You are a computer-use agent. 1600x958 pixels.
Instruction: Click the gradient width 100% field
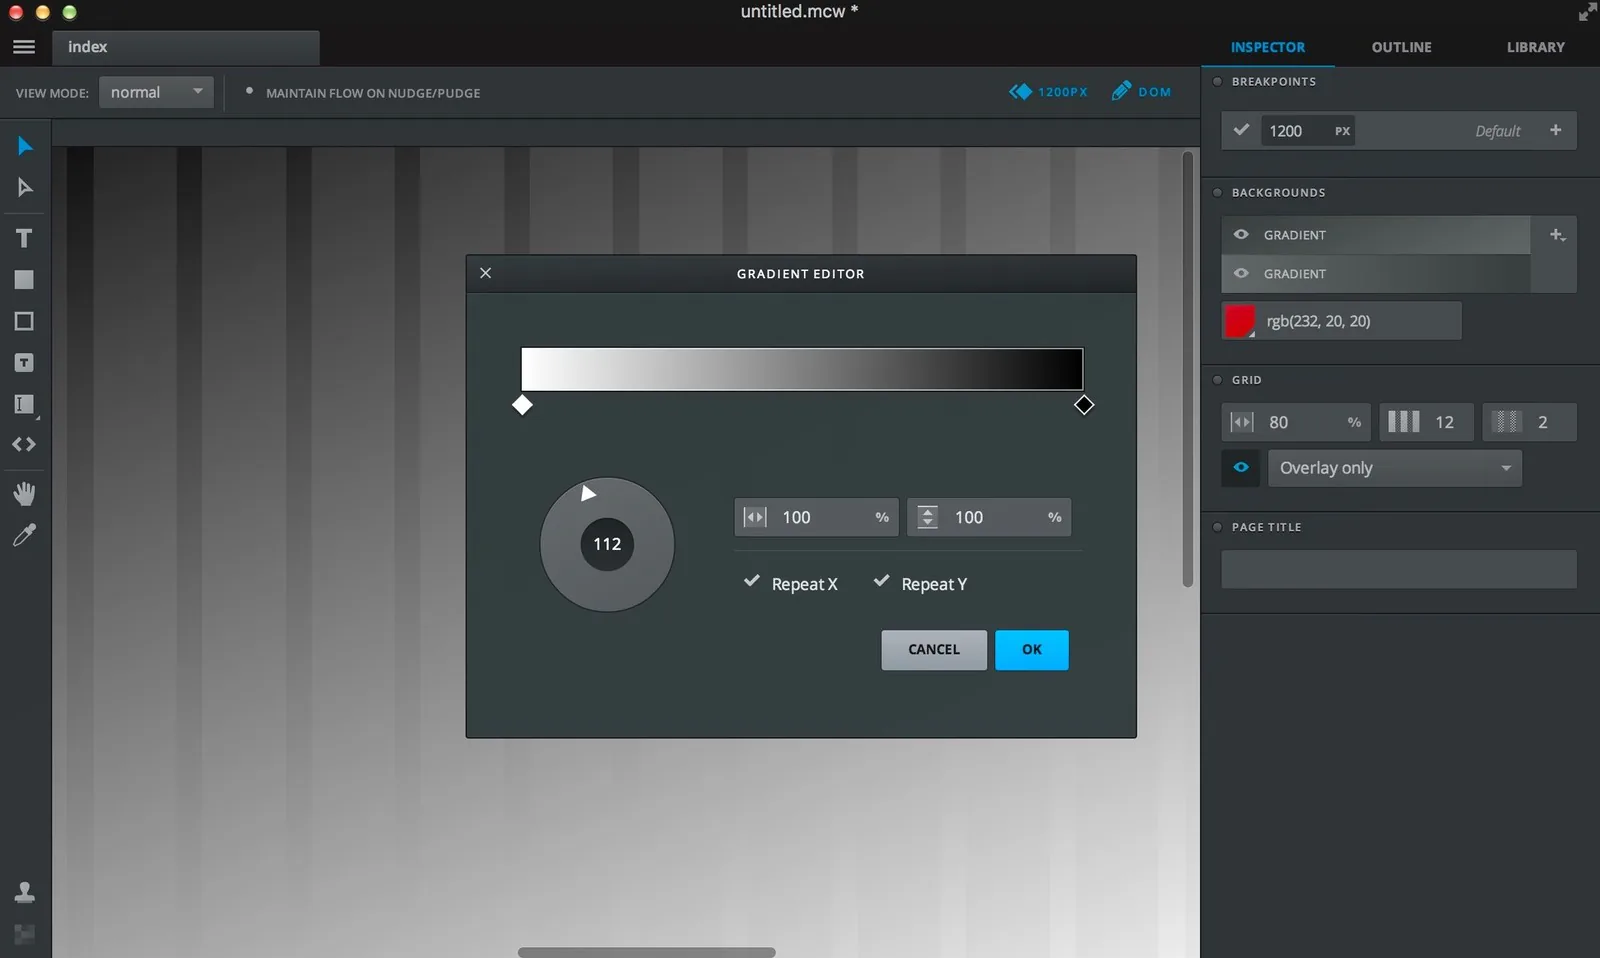pos(816,517)
